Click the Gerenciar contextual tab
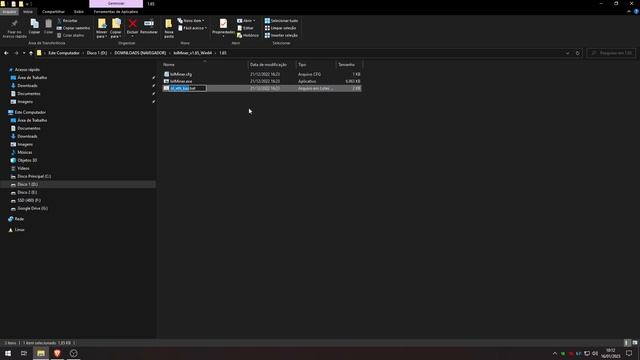 116,4
